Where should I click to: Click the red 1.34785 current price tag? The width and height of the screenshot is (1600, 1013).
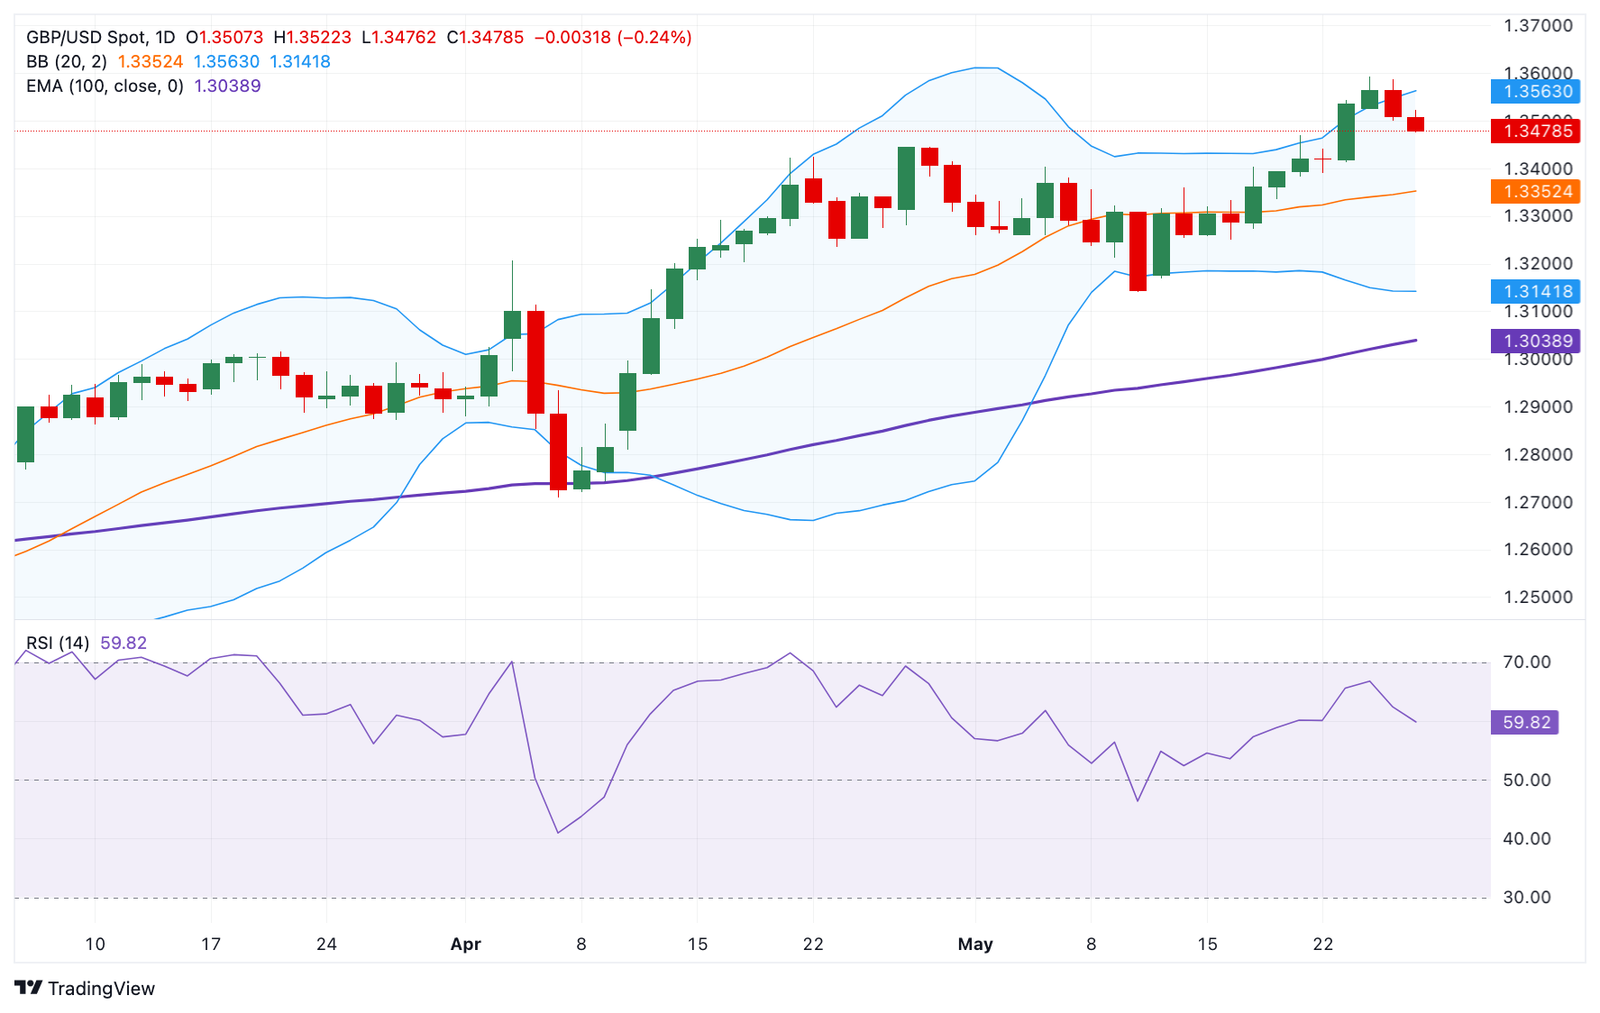[x=1535, y=131]
